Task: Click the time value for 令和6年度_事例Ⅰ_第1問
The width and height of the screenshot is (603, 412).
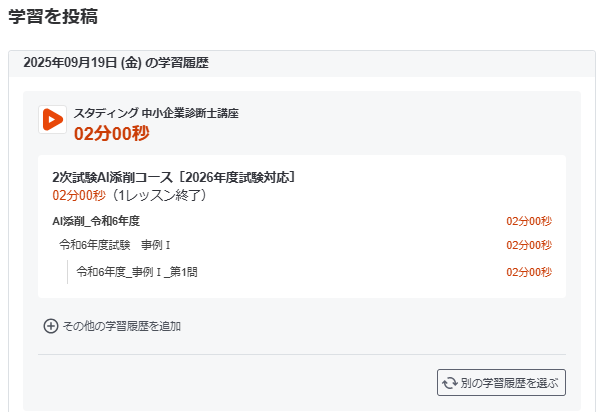Action: pos(529,271)
